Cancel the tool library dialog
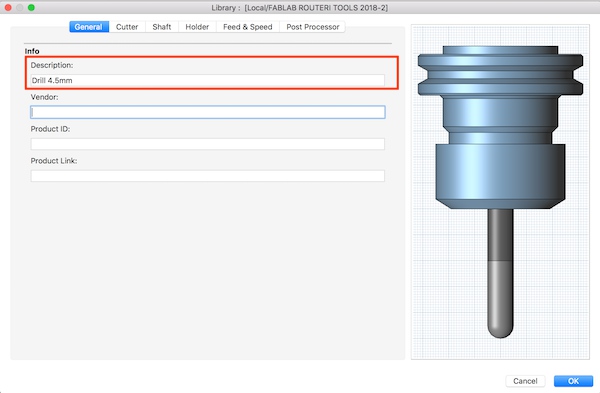The width and height of the screenshot is (600, 393). pyautogui.click(x=525, y=381)
